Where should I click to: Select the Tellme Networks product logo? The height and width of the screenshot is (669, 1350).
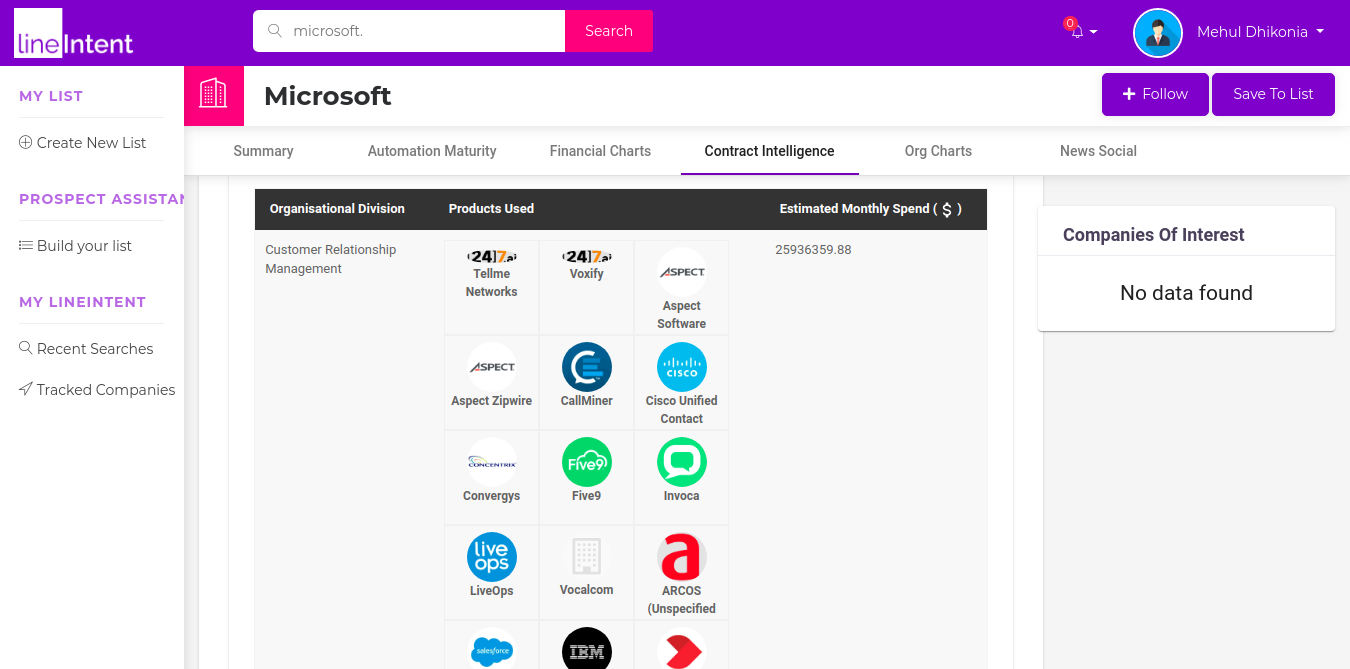492,256
